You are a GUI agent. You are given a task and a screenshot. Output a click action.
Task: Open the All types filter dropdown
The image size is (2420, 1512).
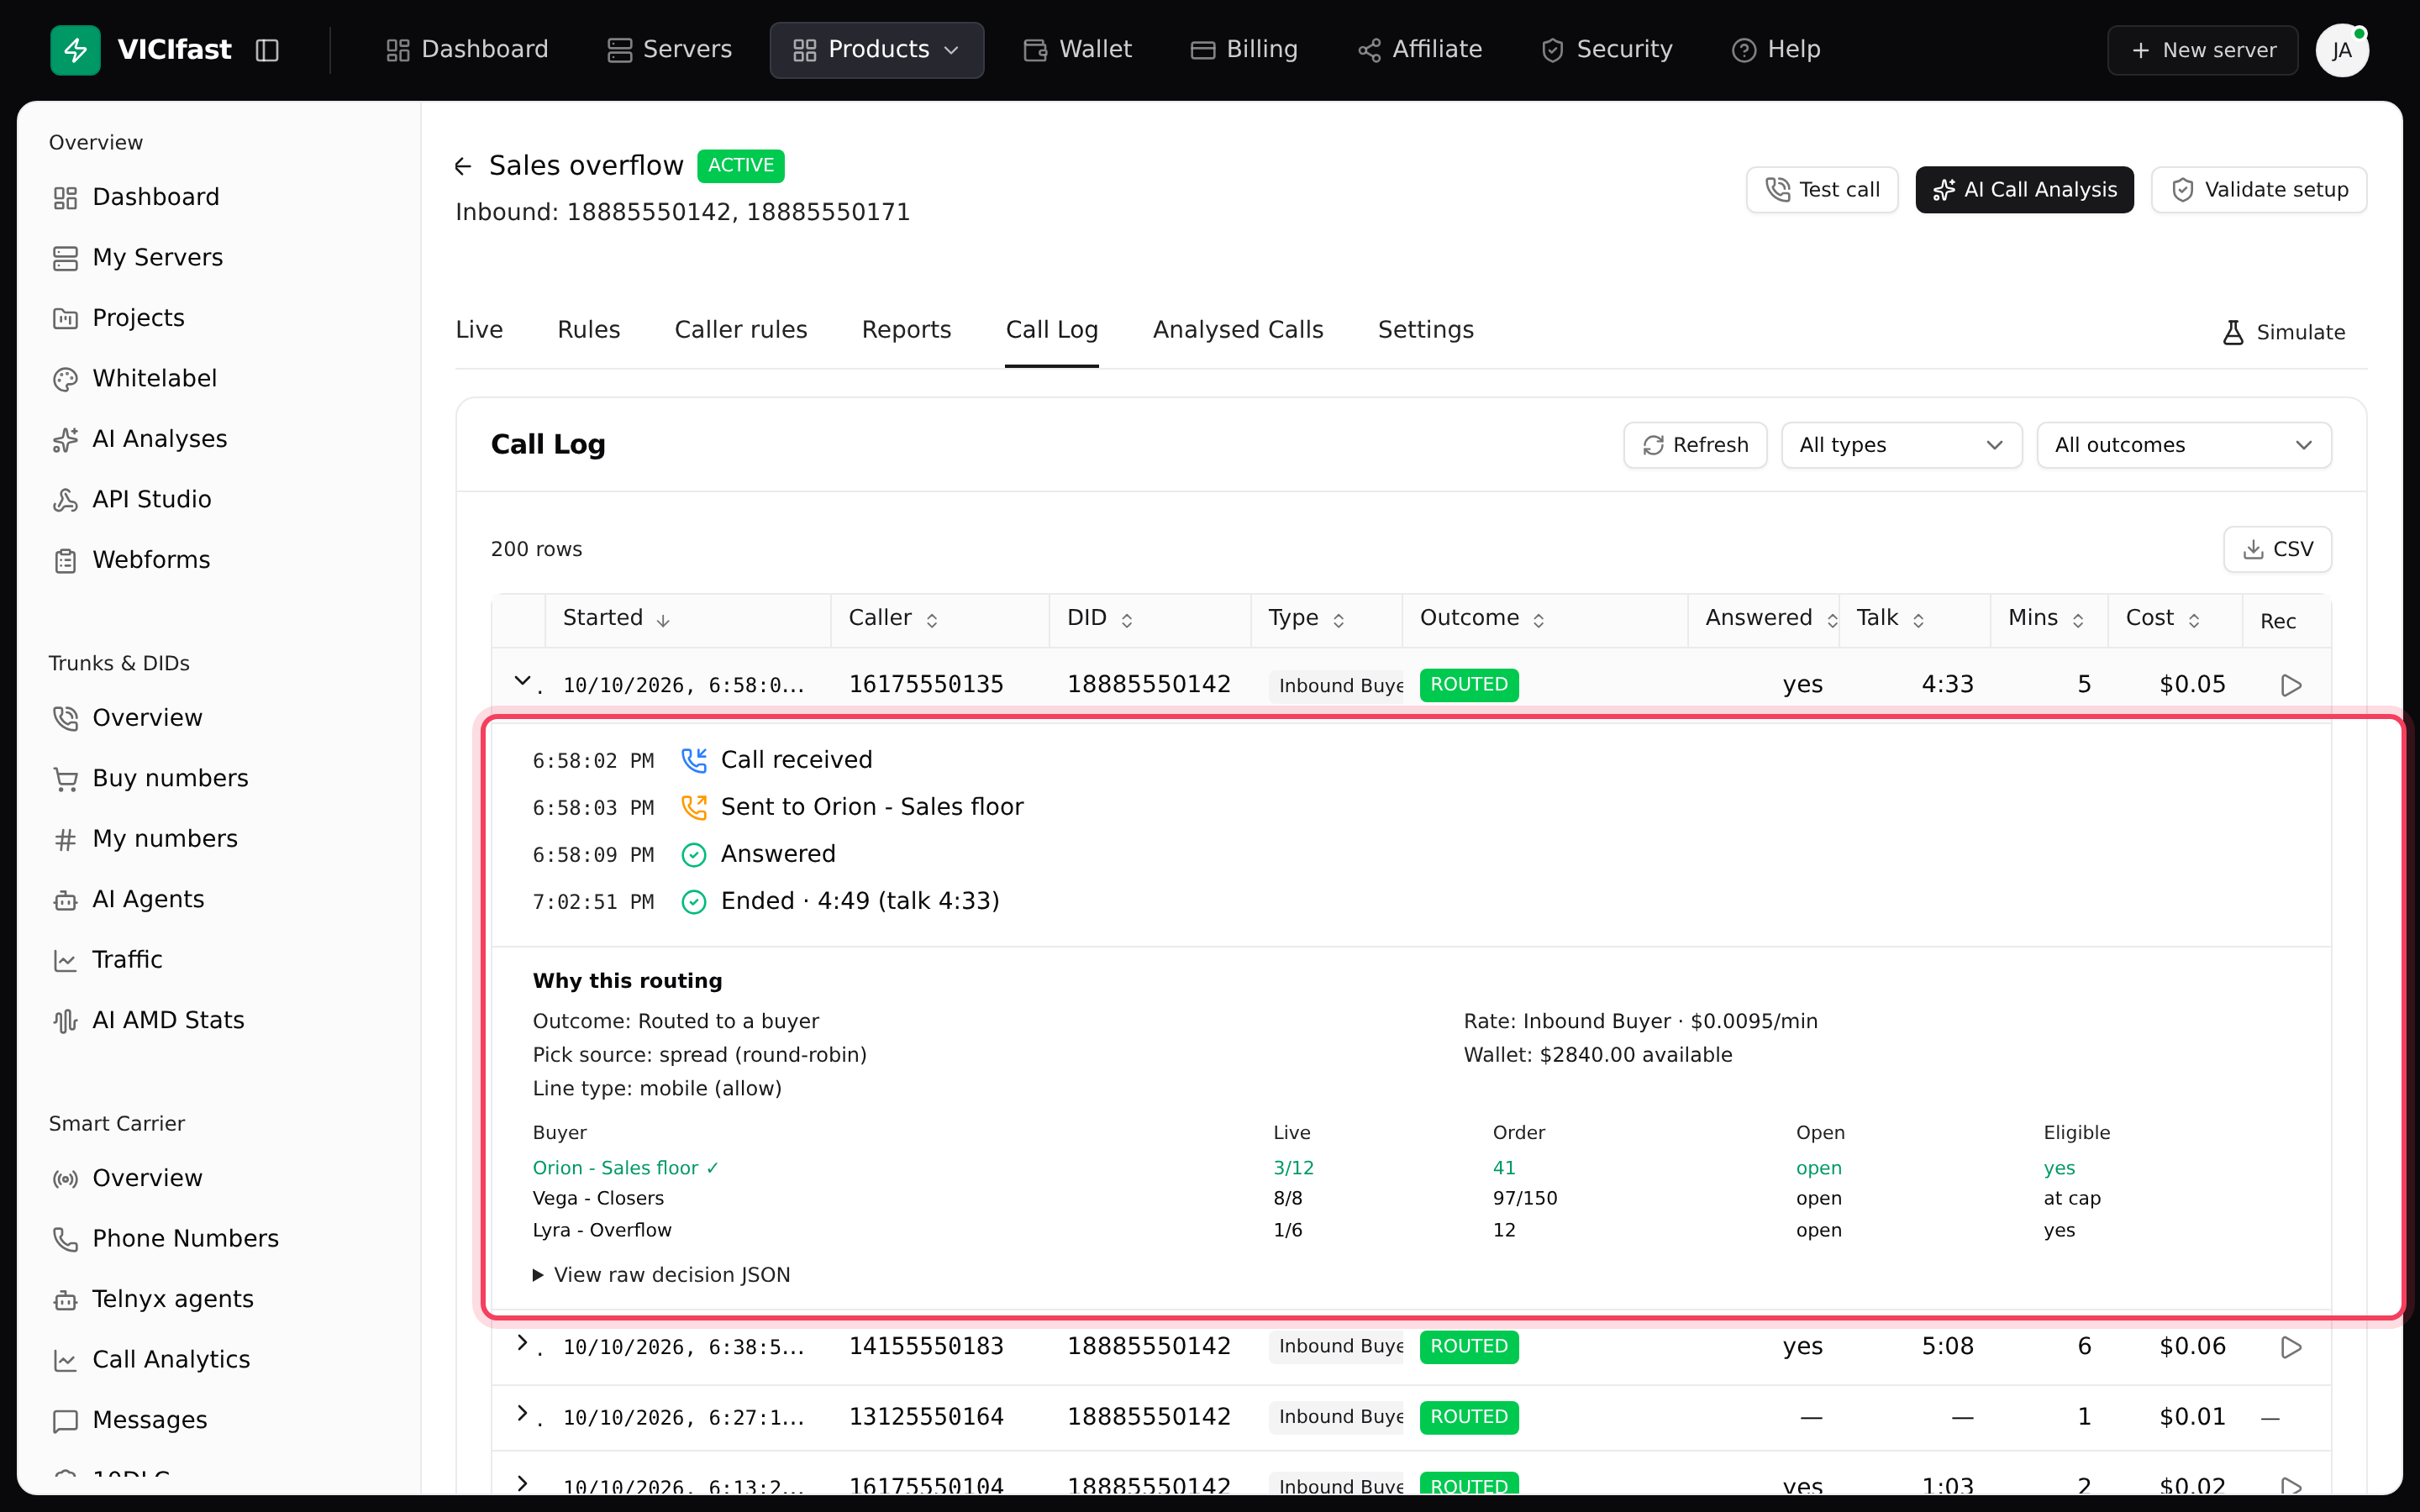point(1901,445)
